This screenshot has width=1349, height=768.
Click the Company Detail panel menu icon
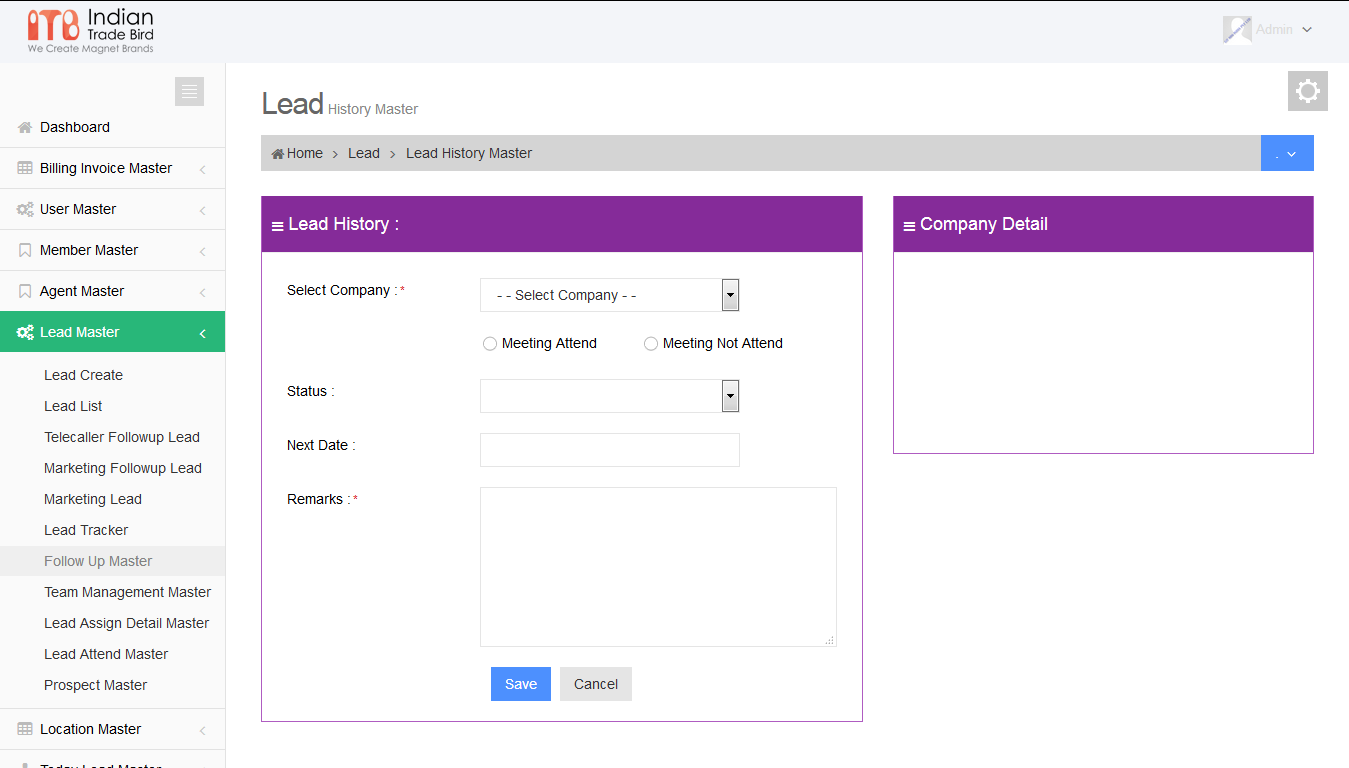(909, 227)
